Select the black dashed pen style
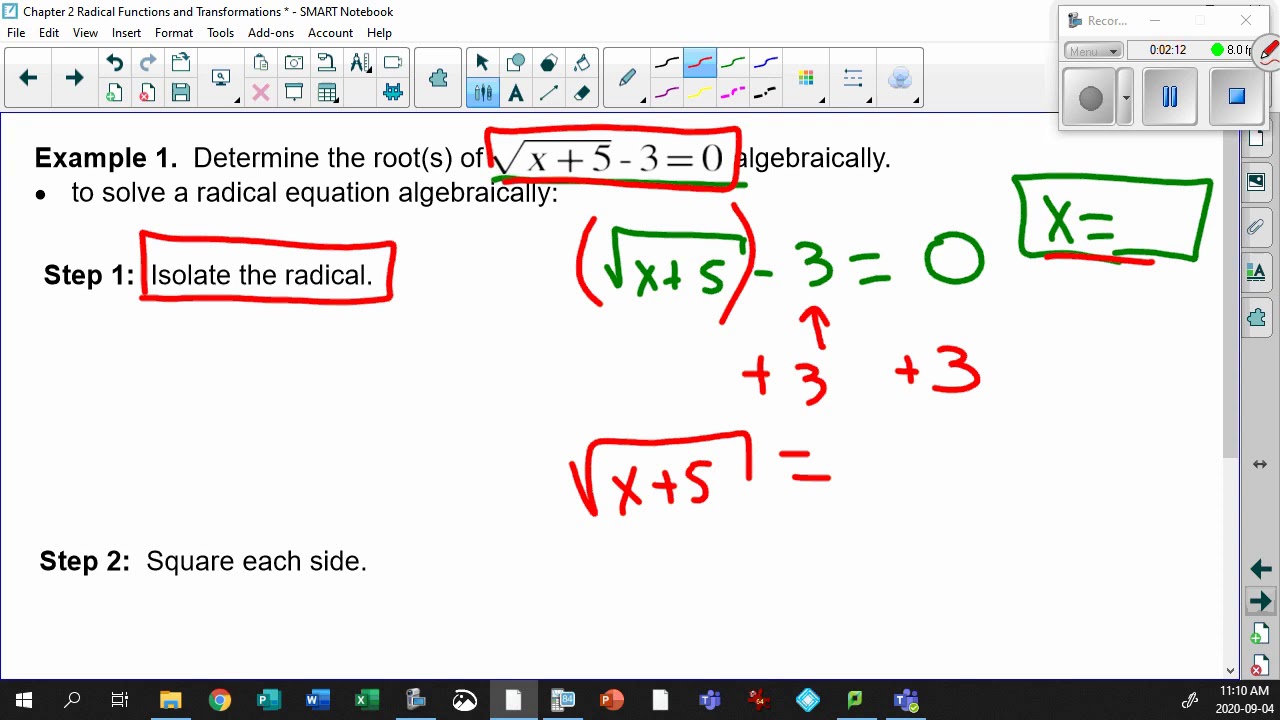Image resolution: width=1280 pixels, height=720 pixels. [765, 93]
